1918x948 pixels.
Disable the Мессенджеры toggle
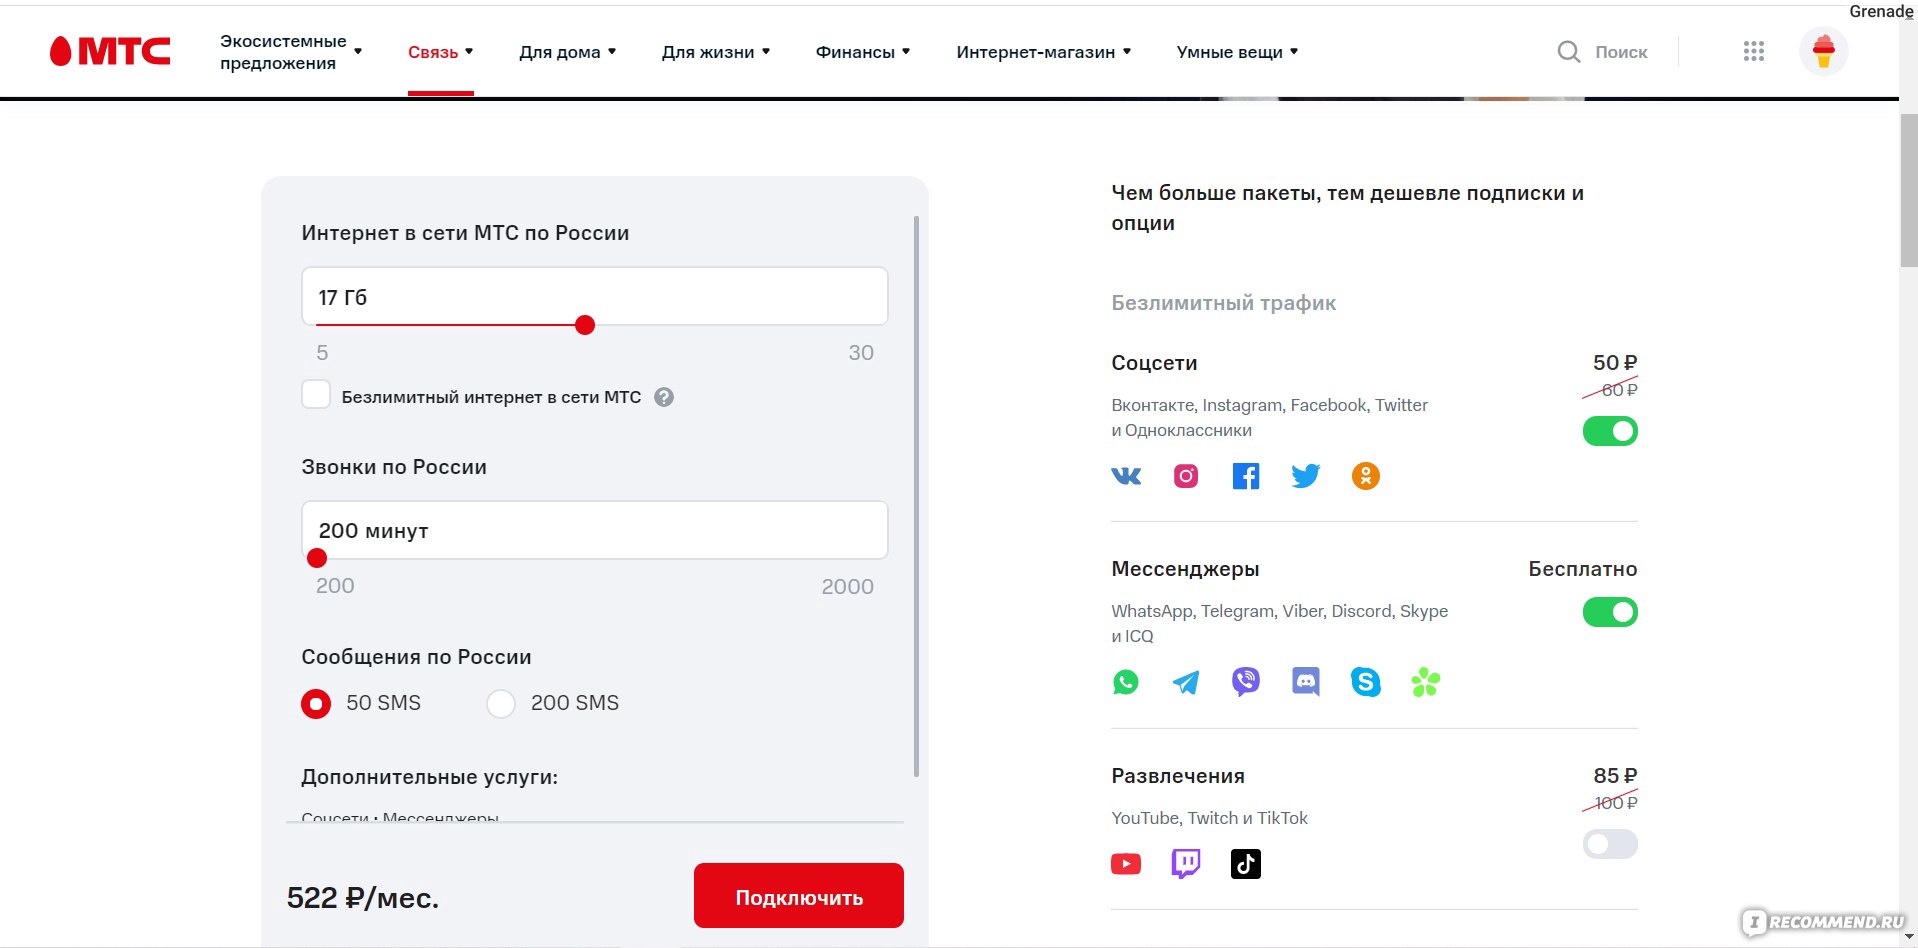coord(1610,612)
